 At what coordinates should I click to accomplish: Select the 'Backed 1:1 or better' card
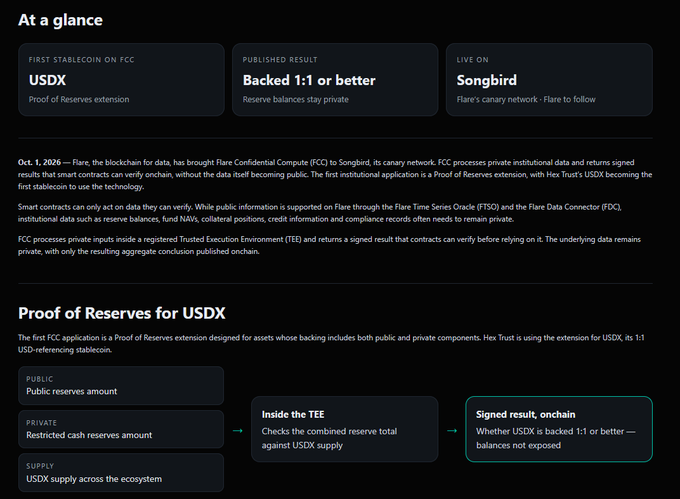(x=335, y=79)
